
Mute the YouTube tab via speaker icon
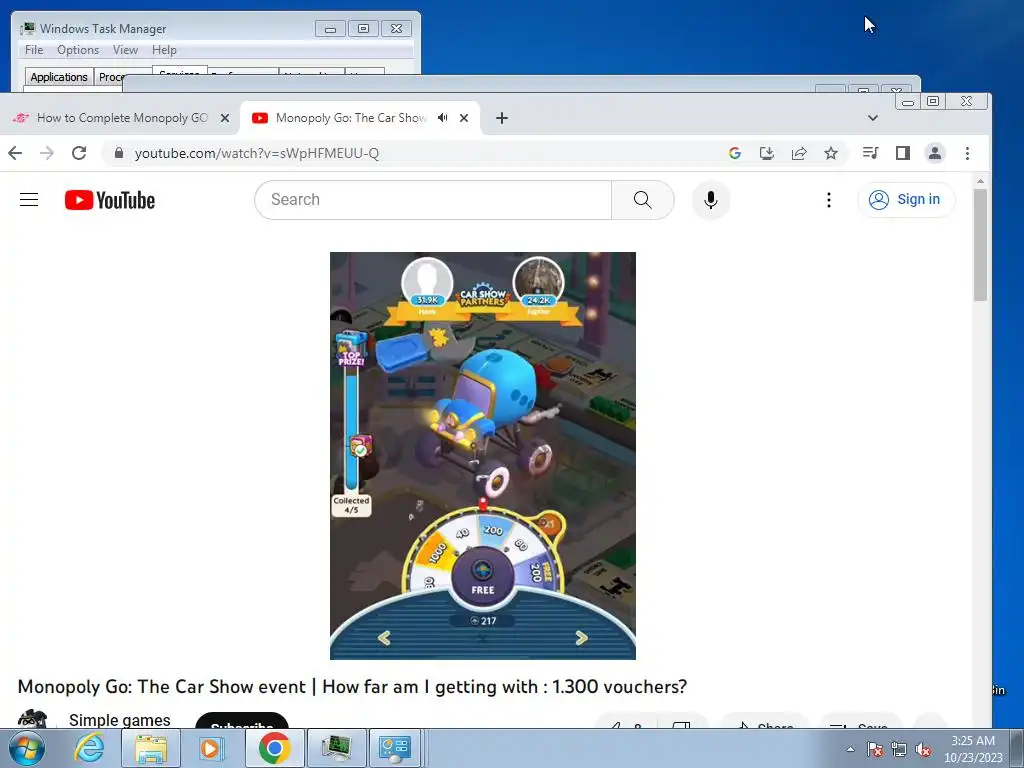[x=443, y=118]
